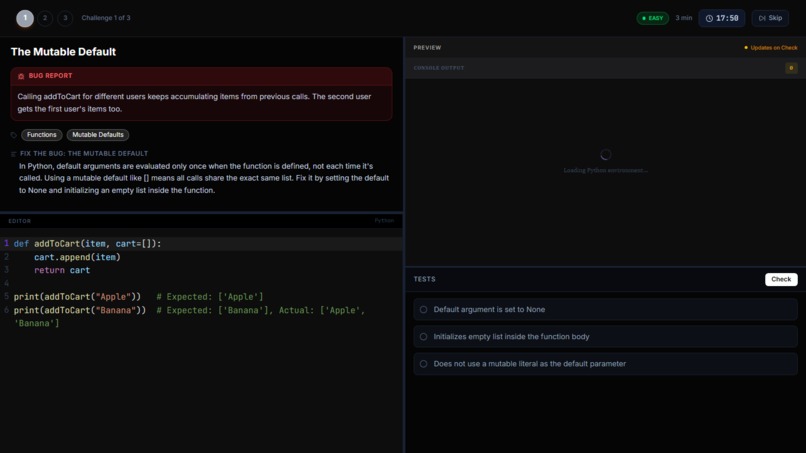Click the Python language label
Screen dimensions: 806x453
(x=384, y=221)
